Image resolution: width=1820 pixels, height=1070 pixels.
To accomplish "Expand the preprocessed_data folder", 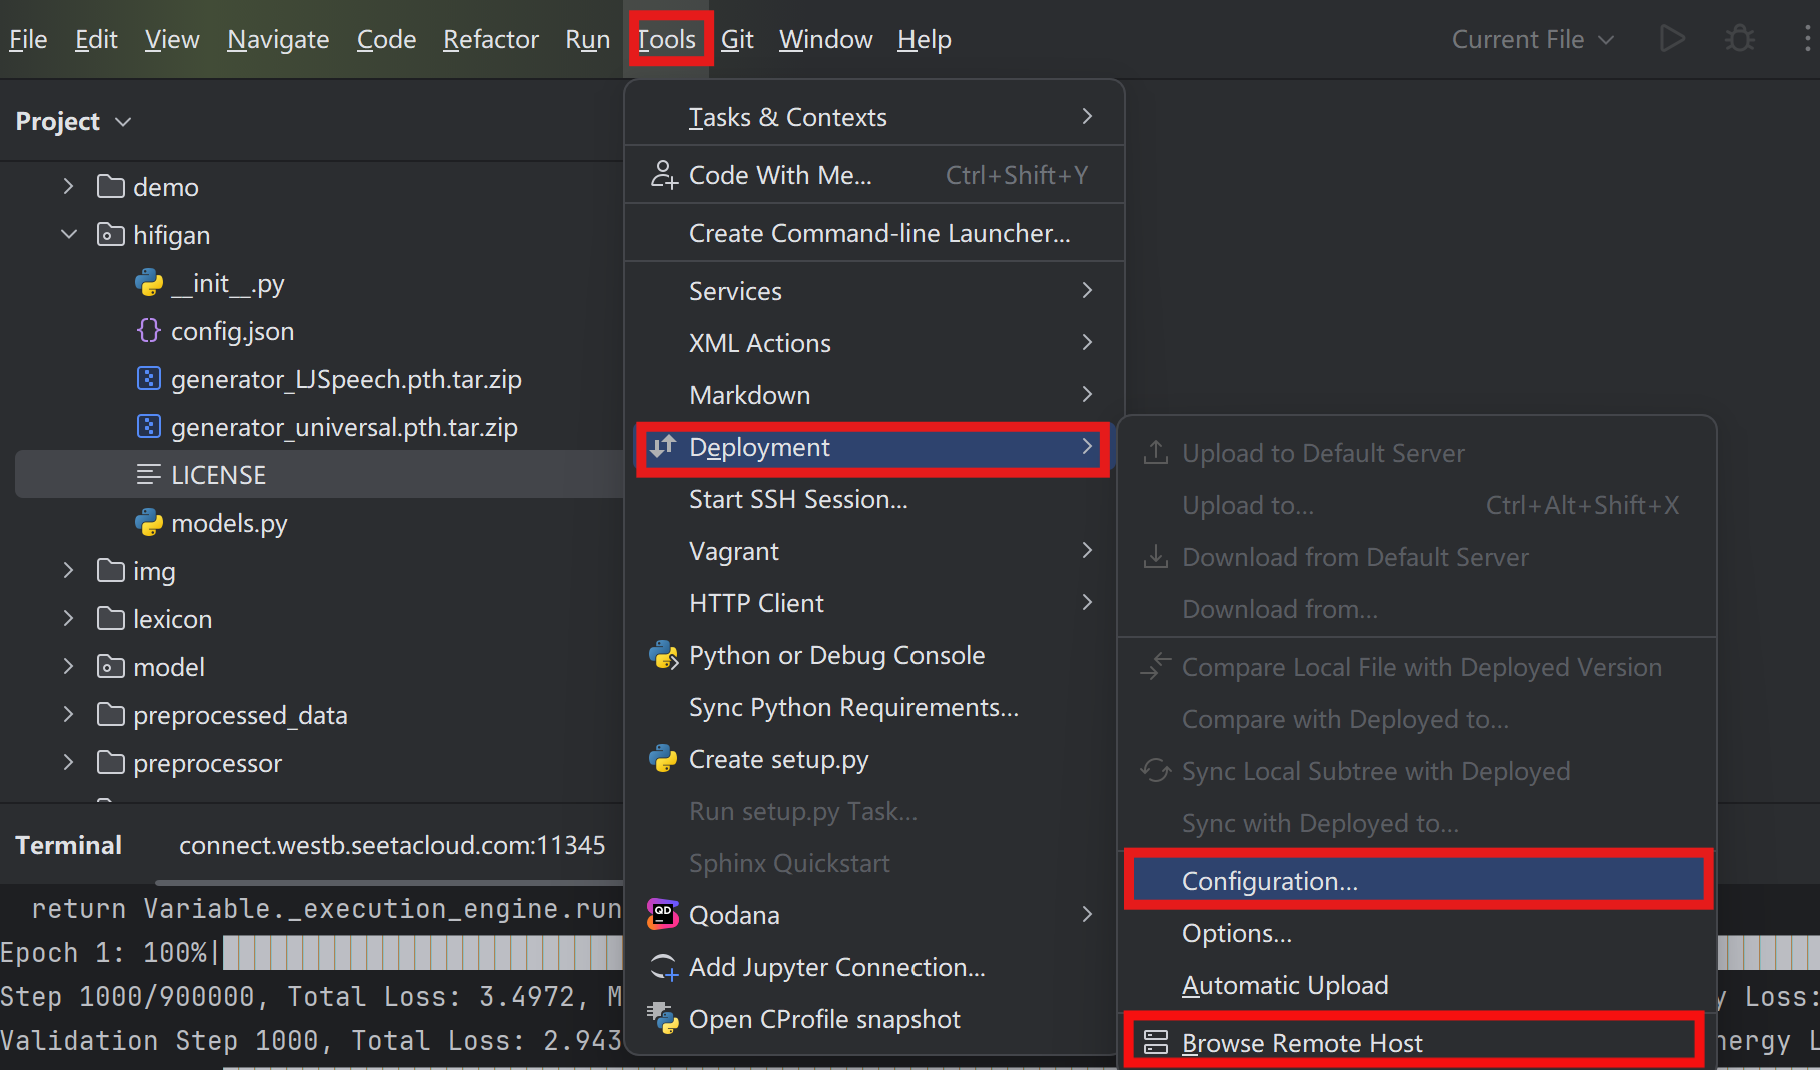I will click(69, 715).
